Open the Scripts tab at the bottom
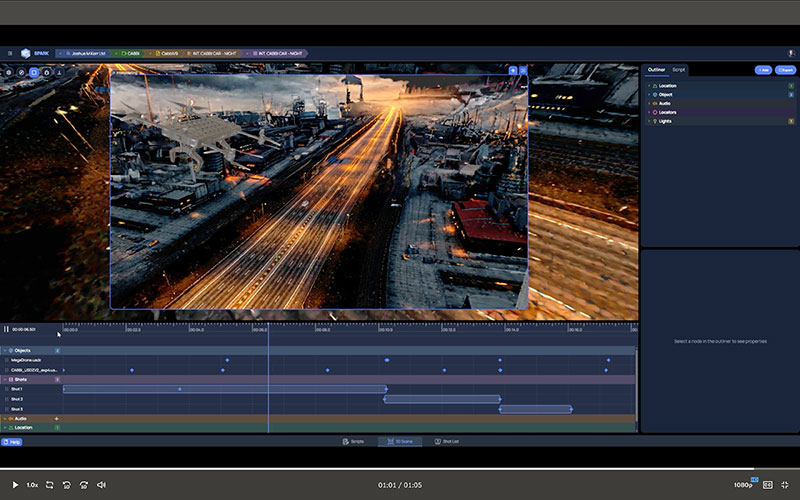This screenshot has height=500, width=800. click(x=353, y=441)
